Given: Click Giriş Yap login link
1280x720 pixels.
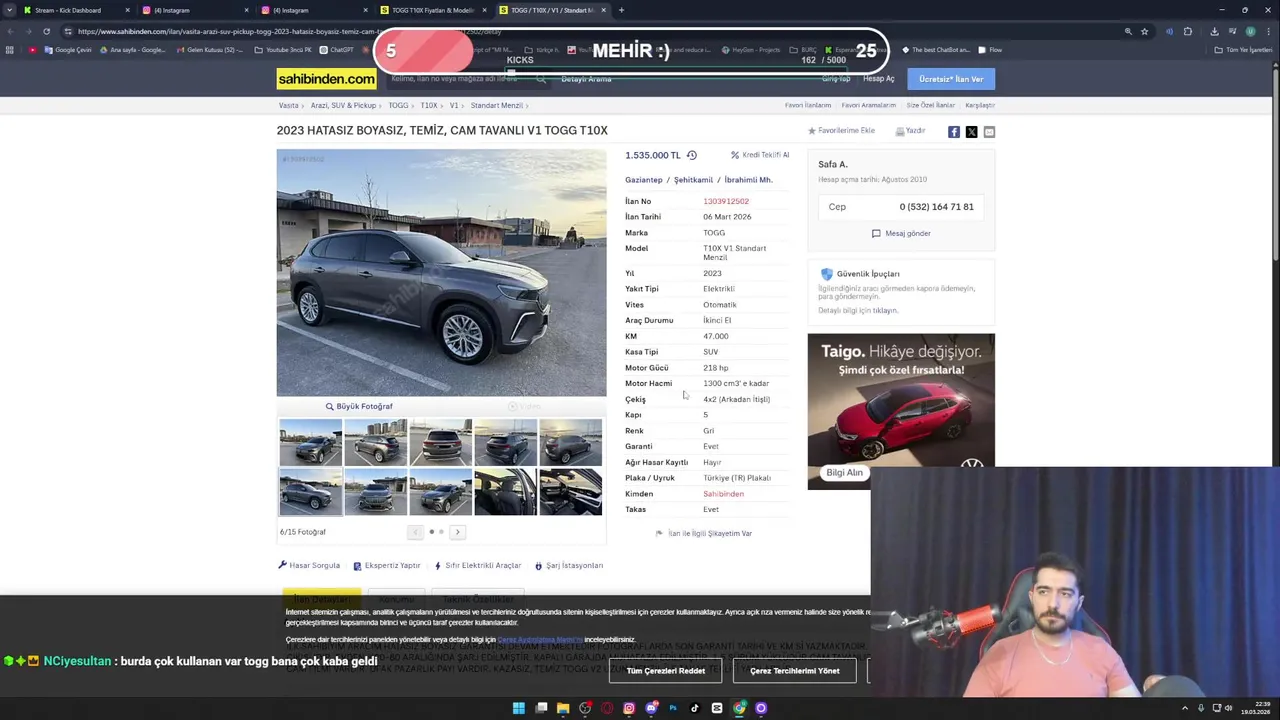Looking at the screenshot, I should click(836, 79).
